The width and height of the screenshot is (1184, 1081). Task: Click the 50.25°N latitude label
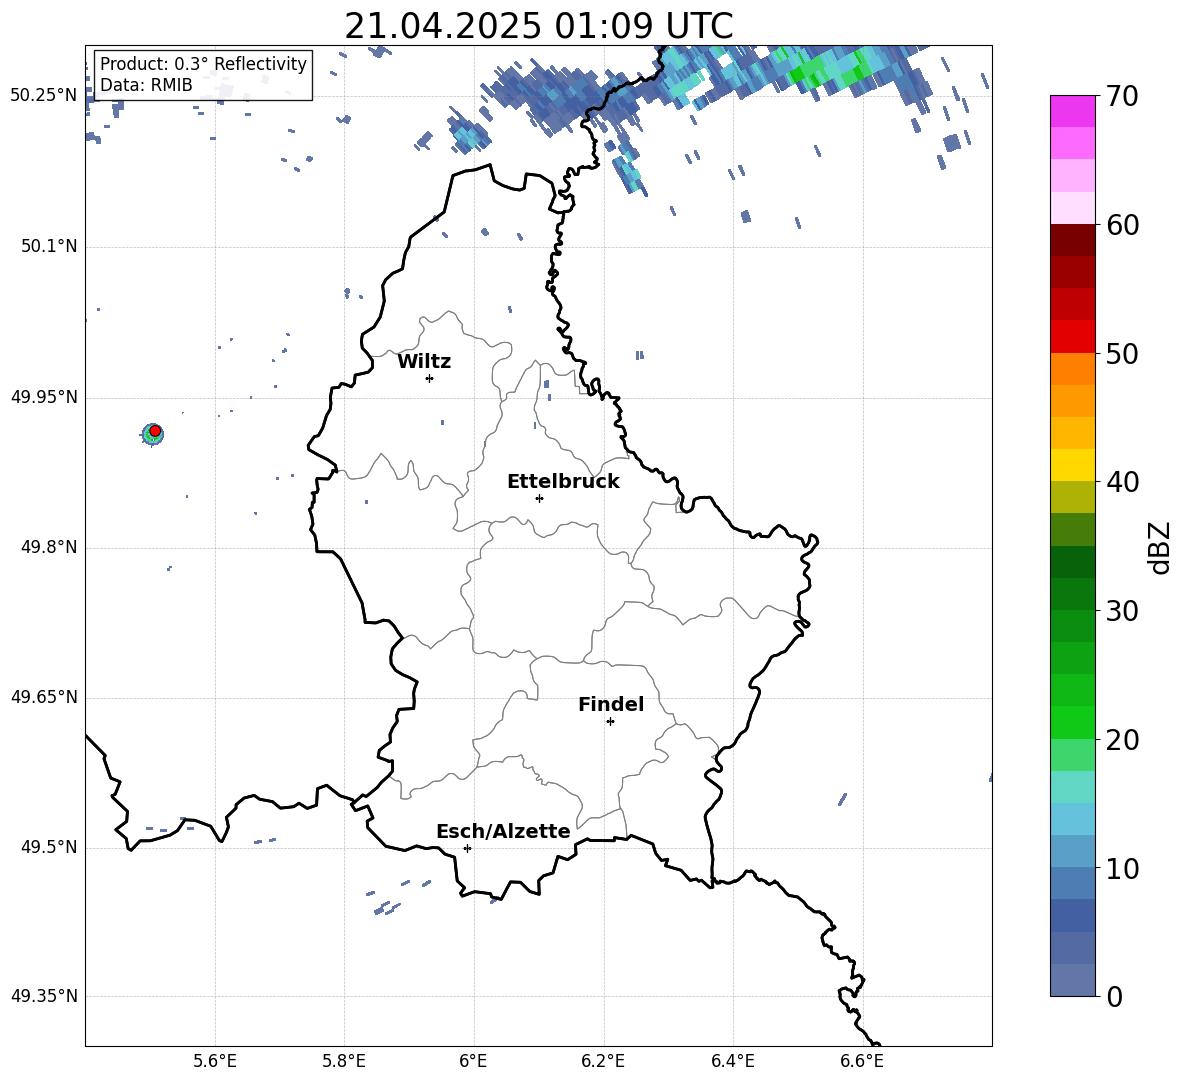(x=44, y=96)
